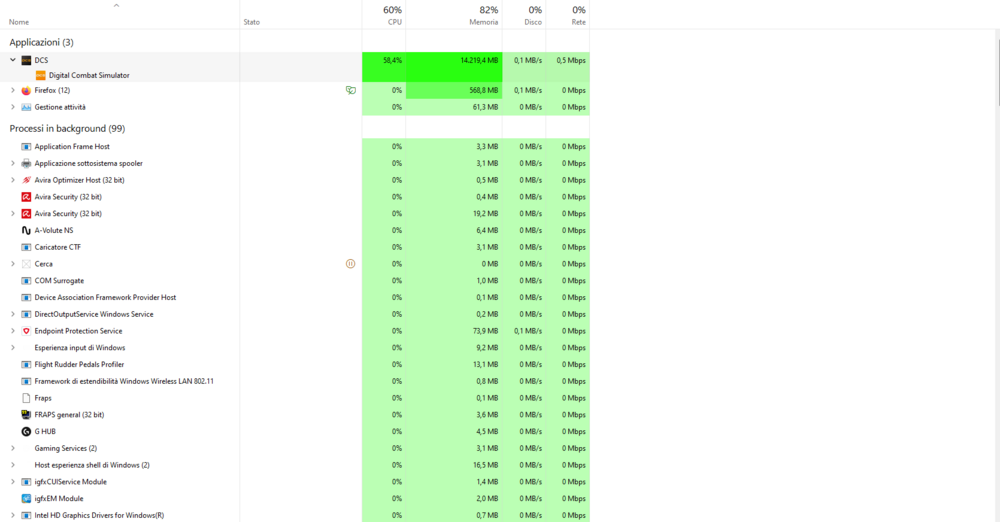The height and width of the screenshot is (522, 1000).
Task: Sort by the Stato column header
Action: 301,15
